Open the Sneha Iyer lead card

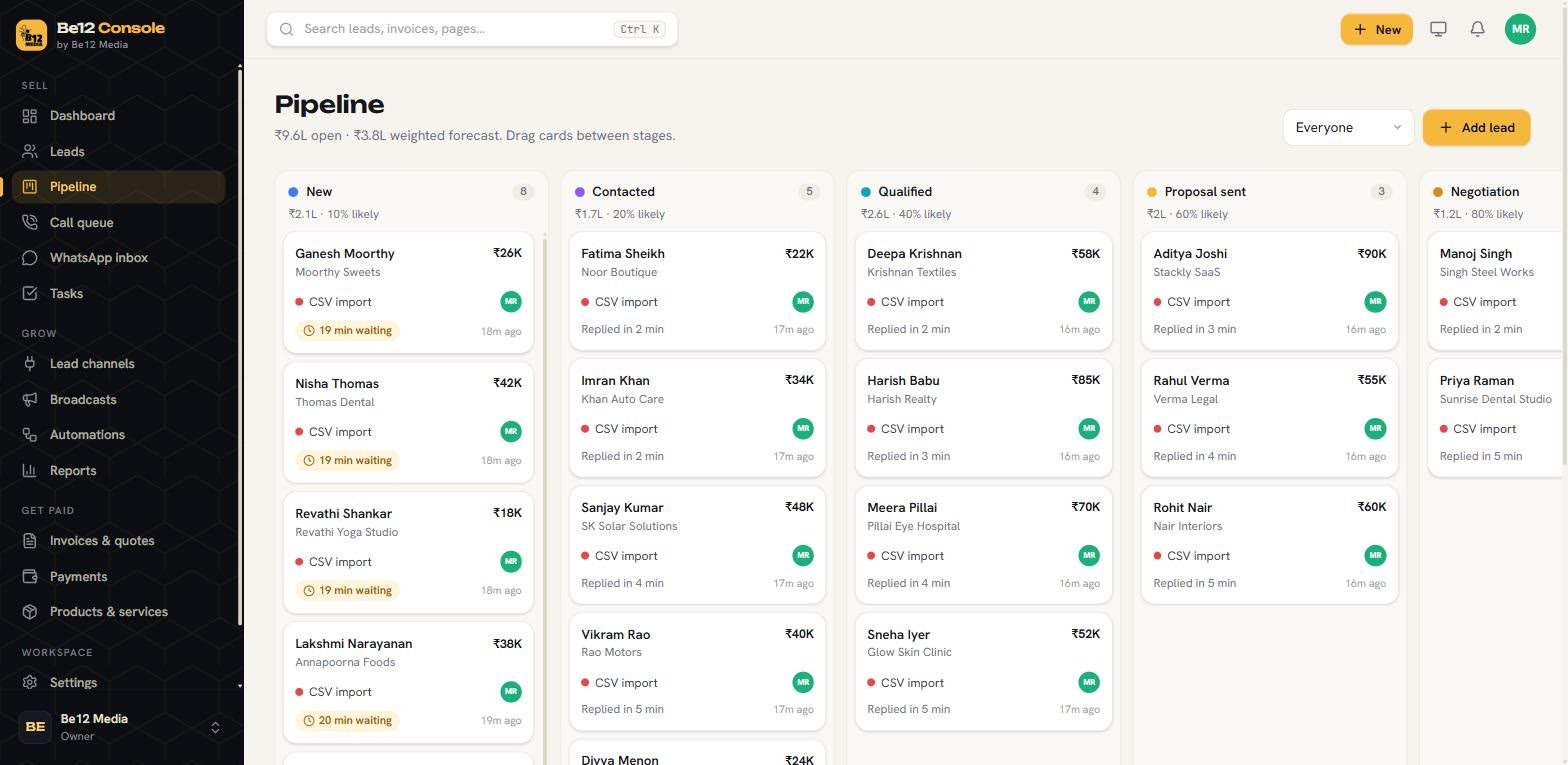click(x=983, y=672)
